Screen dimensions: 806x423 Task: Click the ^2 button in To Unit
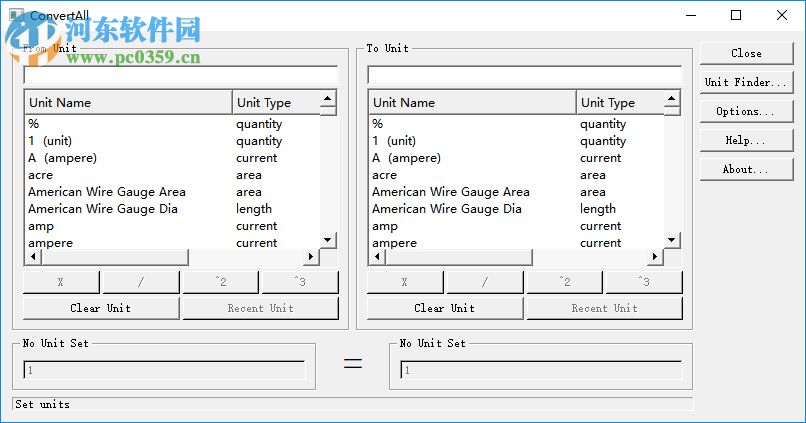pos(564,282)
